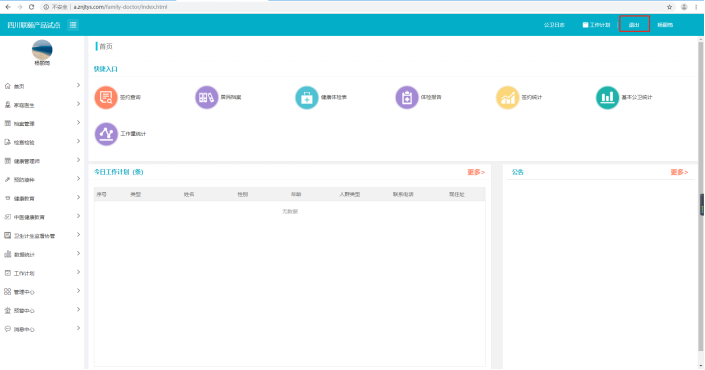Click the 人群类型 column header
Image resolution: width=705 pixels, height=370 pixels.
pos(350,194)
